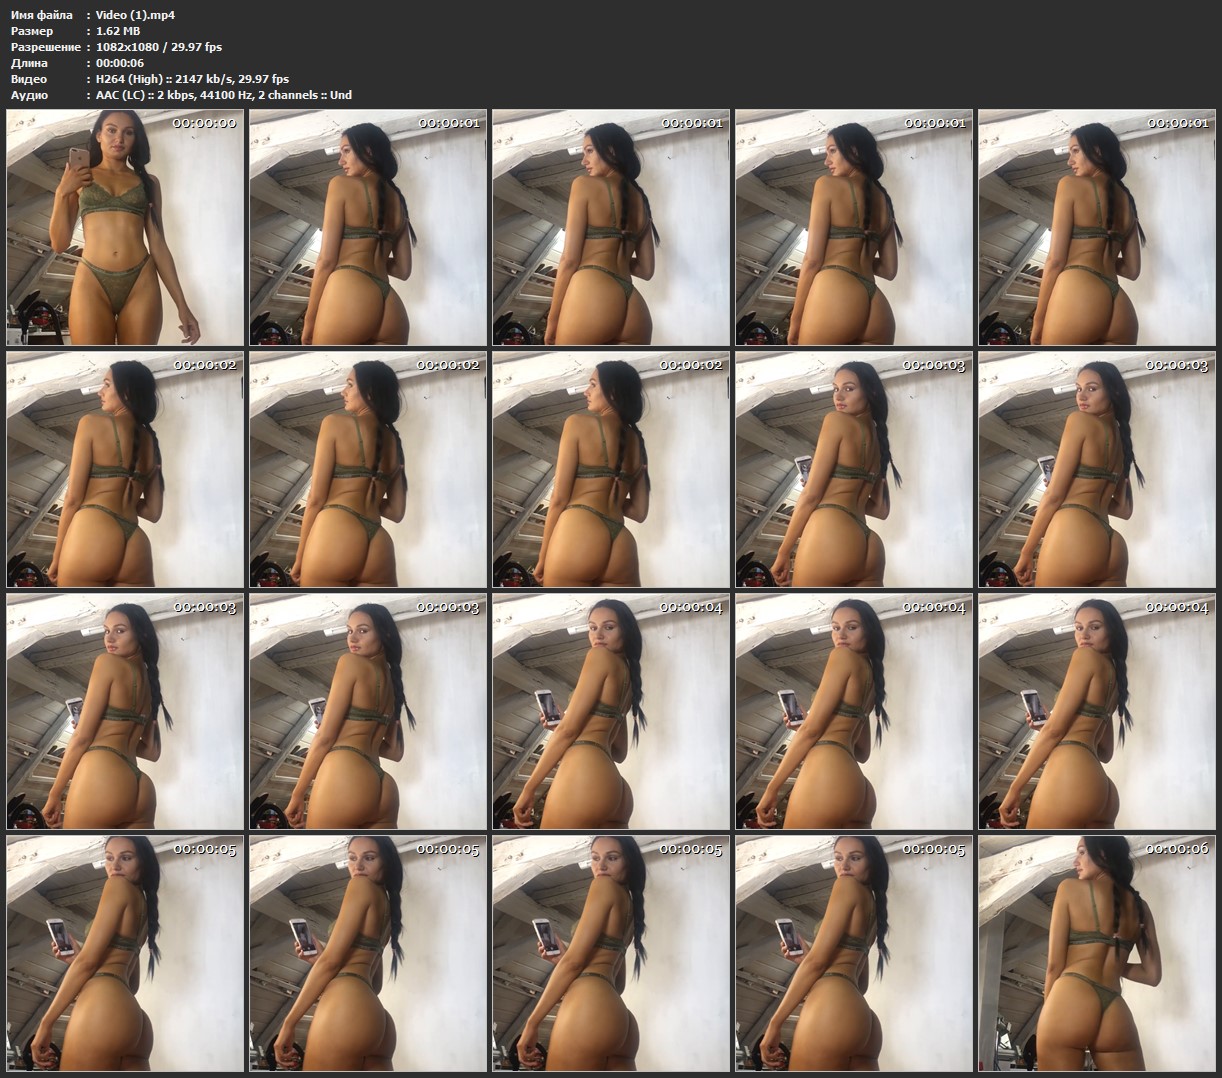This screenshot has height=1078, width=1222.
Task: Click the "Длина" label
Action: point(28,63)
